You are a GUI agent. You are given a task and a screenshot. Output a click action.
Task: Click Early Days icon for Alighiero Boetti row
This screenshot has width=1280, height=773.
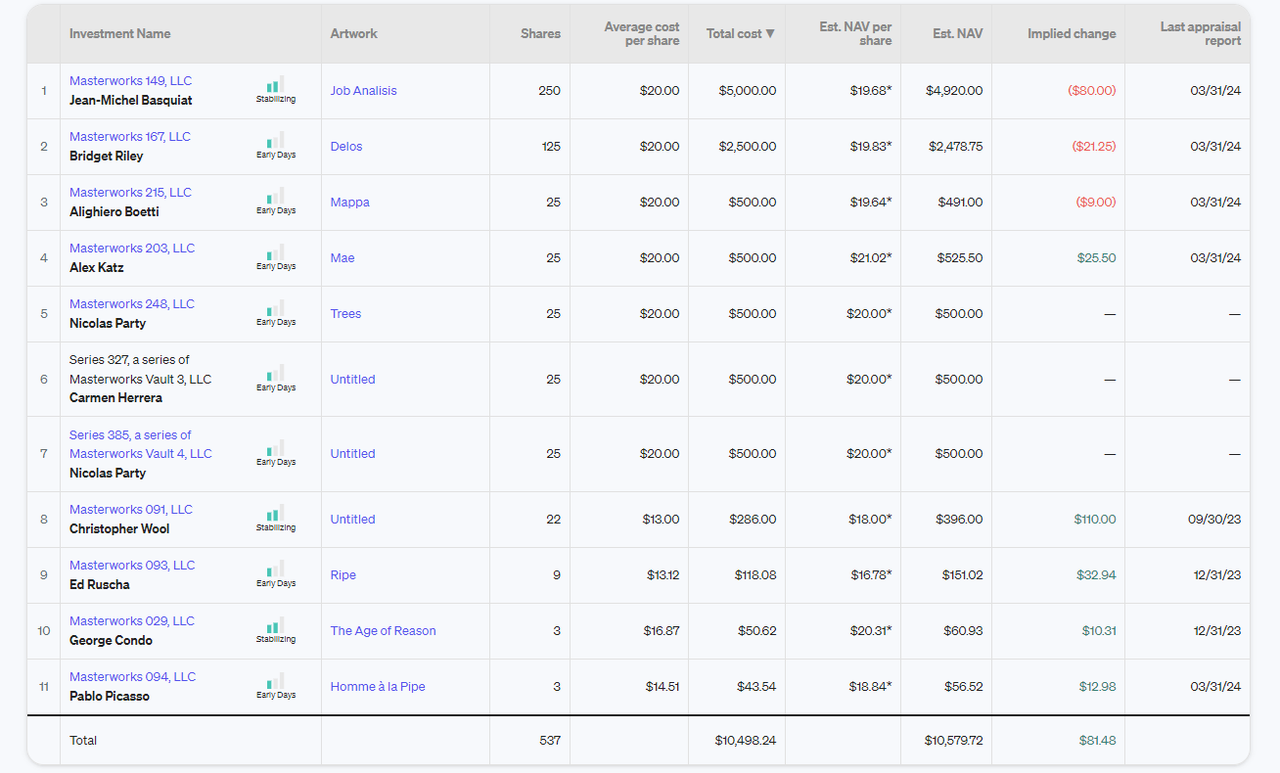coord(275,202)
